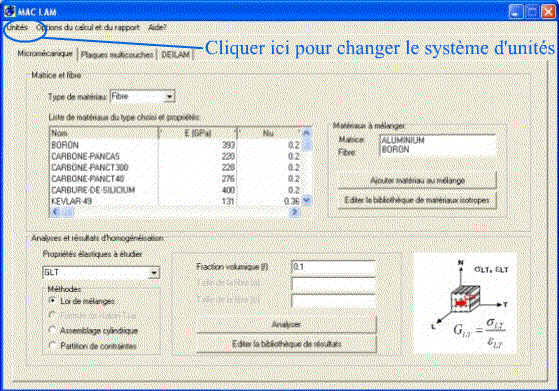This screenshot has width=559, height=391.
Task: Click the second greyed fibre size field
Action: [x=333, y=300]
